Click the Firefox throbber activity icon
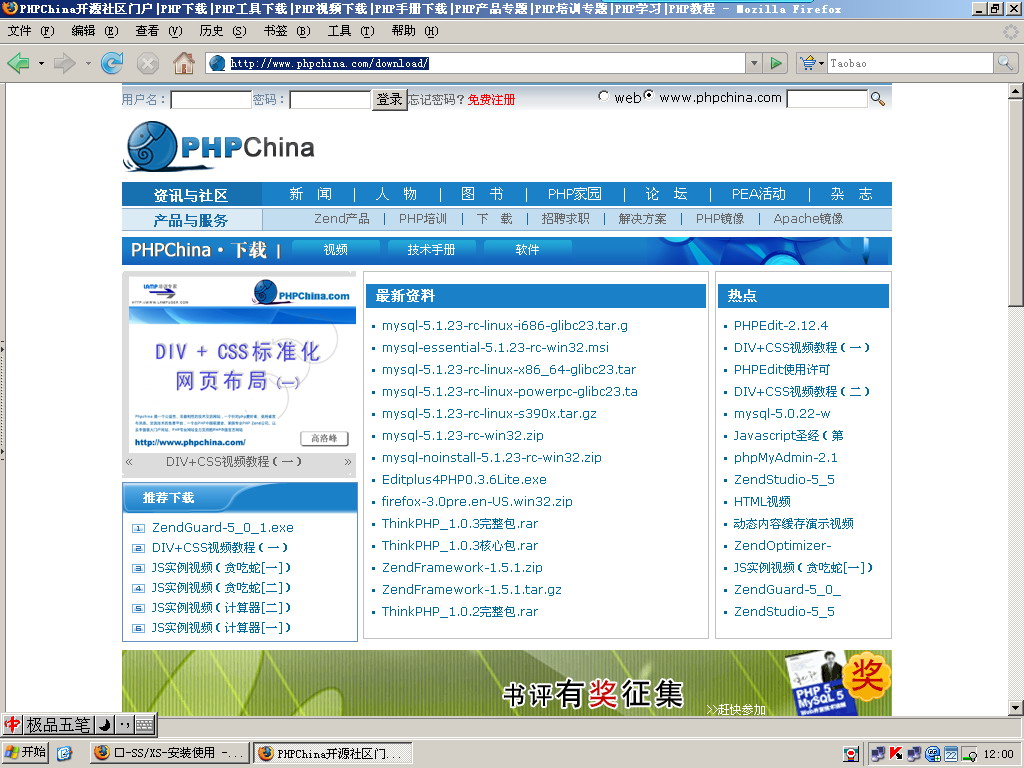Image resolution: width=1024 pixels, height=768 pixels. point(1010,31)
